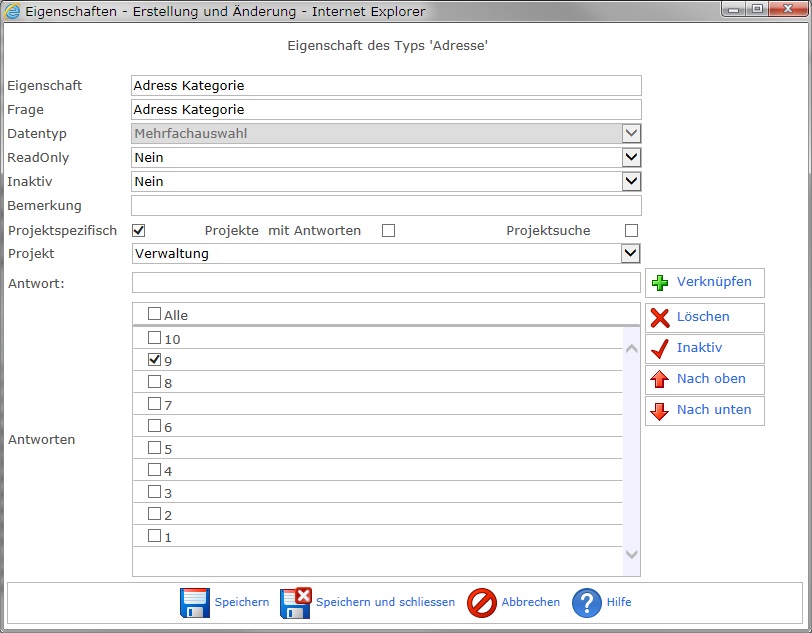This screenshot has width=812, height=633.
Task: Uncheck the Projektspezifisch checkbox
Action: (139, 231)
